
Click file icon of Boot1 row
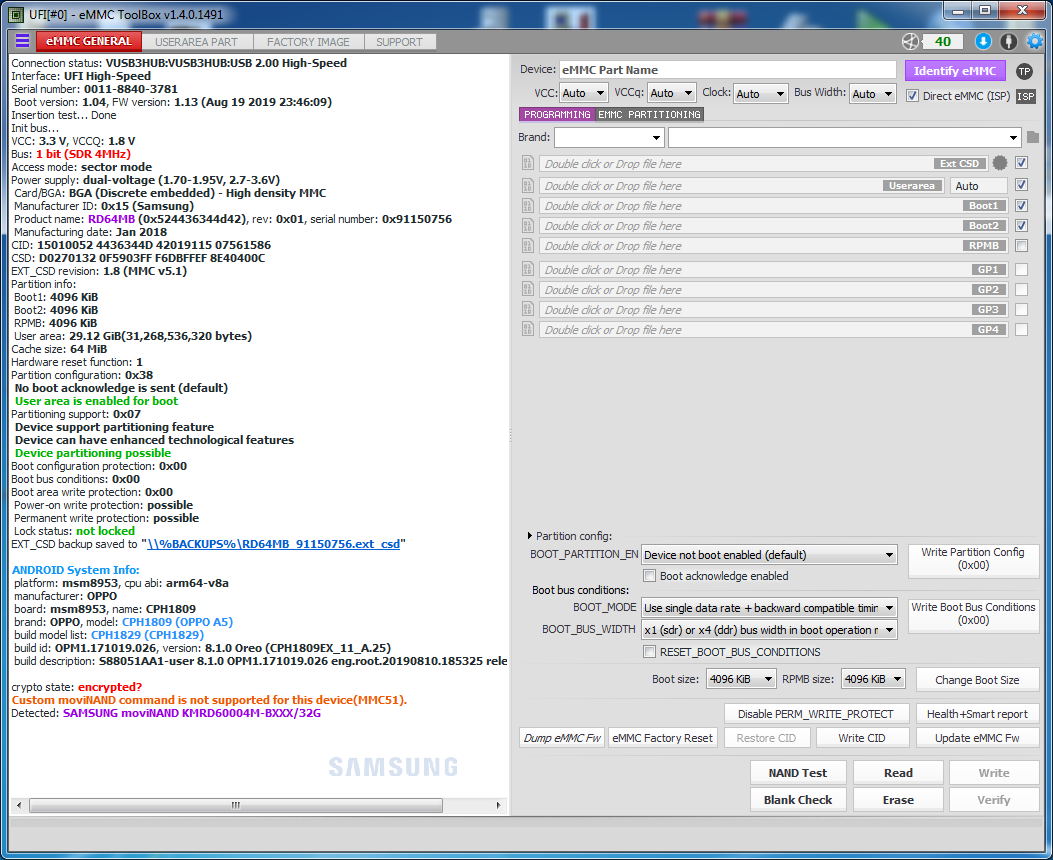click(528, 205)
